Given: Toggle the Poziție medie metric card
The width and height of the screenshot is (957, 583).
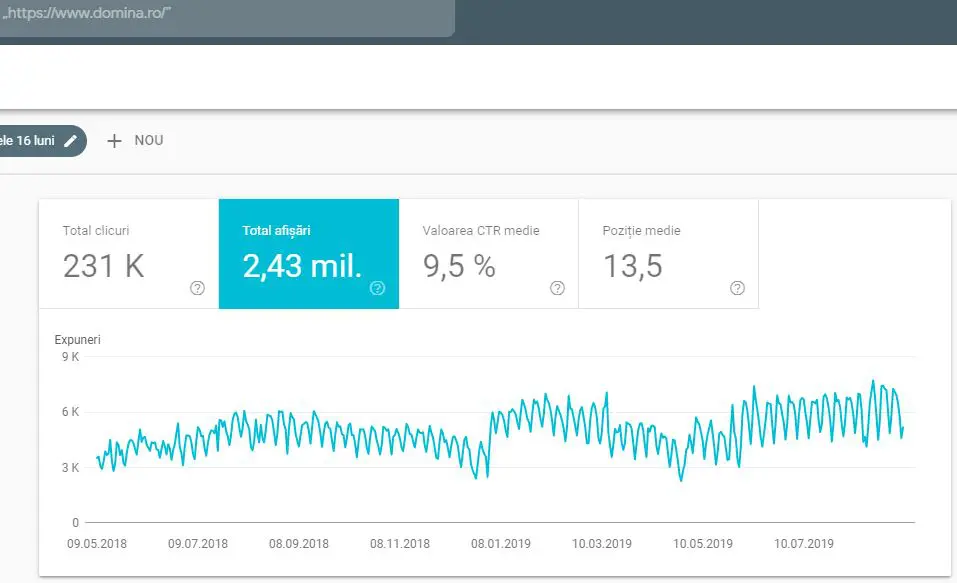Looking at the screenshot, I should [x=668, y=254].
